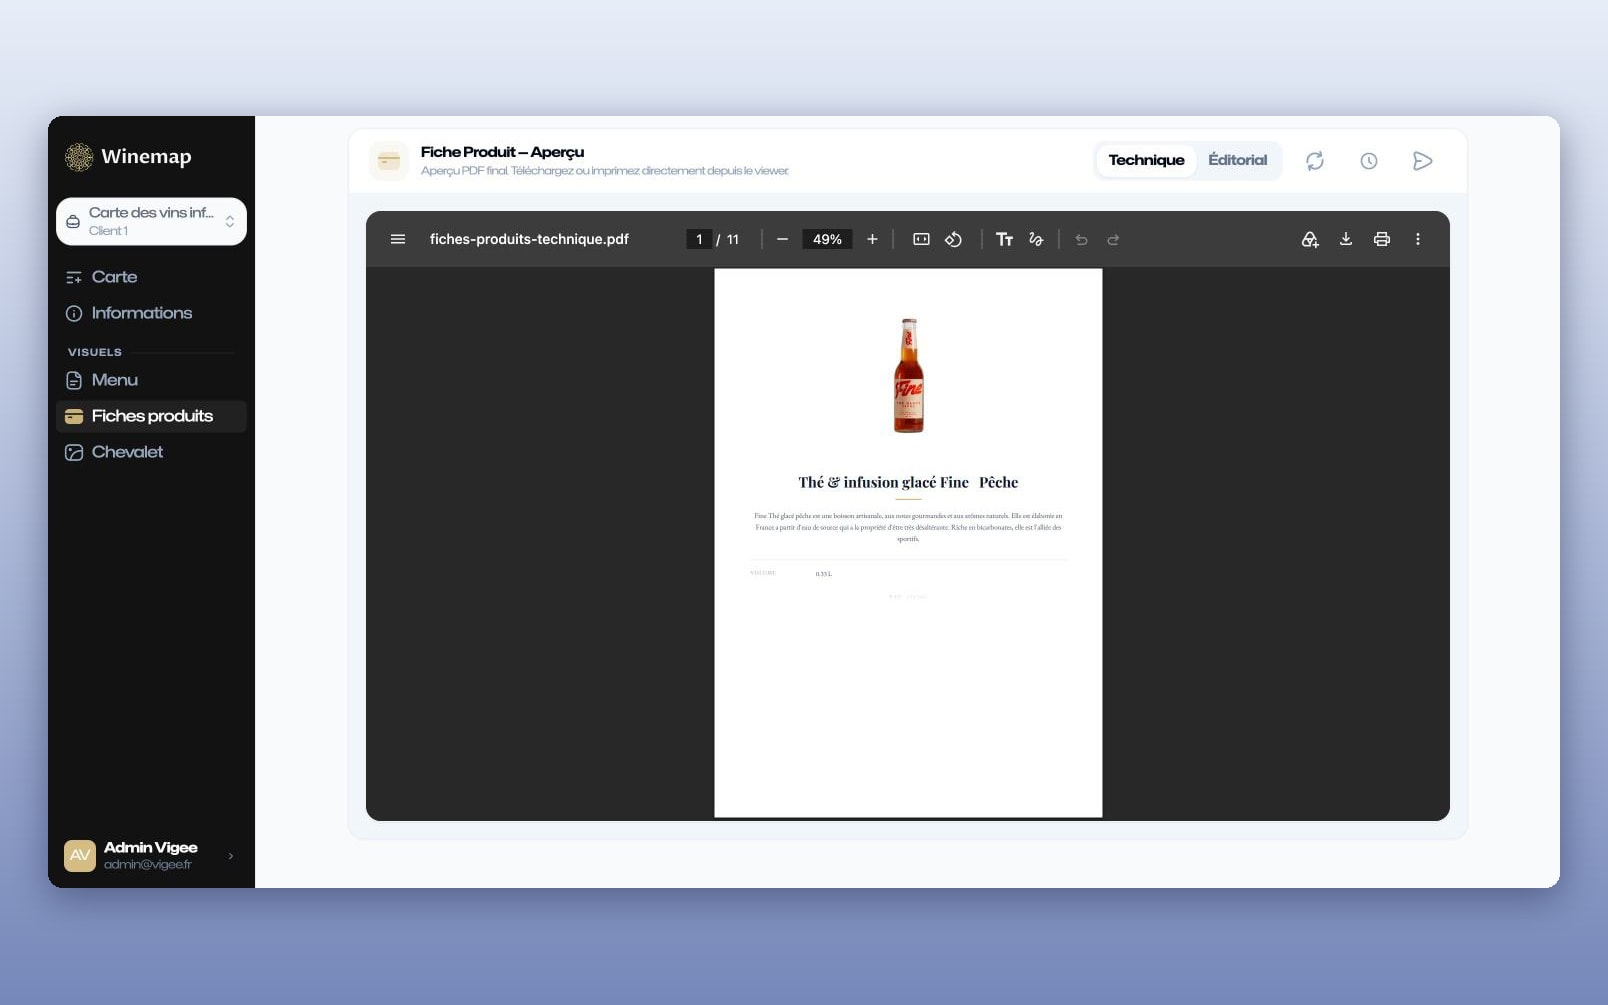Click the redo arrow in PDF toolbar
This screenshot has width=1608, height=1005.
[1113, 239]
